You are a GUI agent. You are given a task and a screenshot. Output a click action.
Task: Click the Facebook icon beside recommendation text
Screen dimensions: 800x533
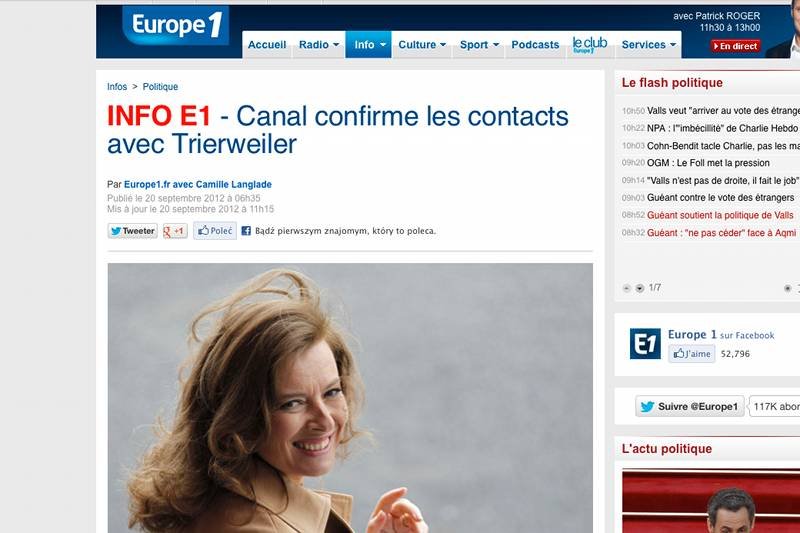coord(246,231)
